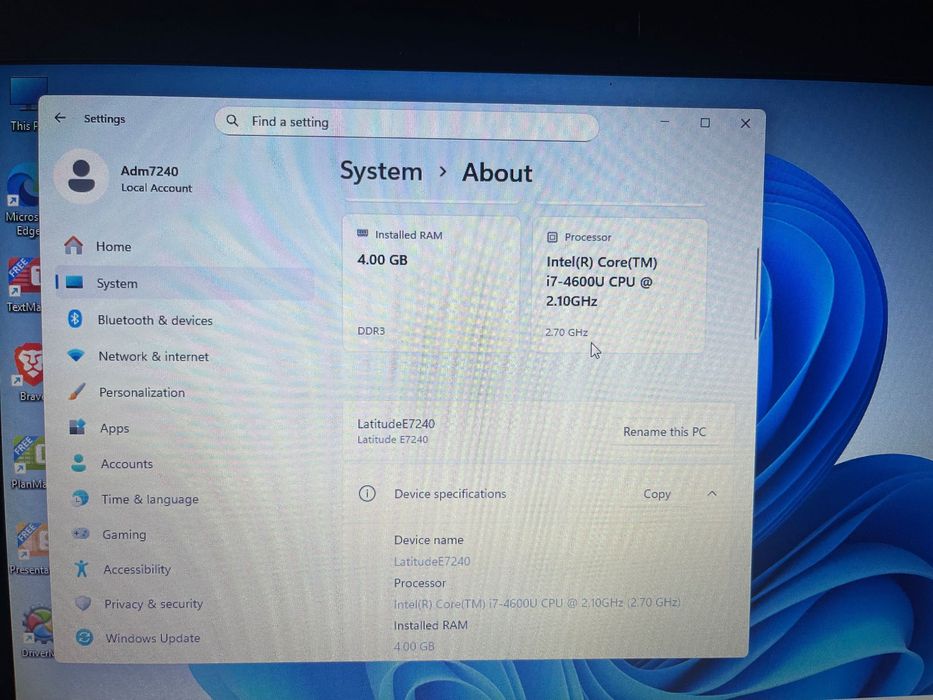933x700 pixels.
Task: Click the LatitudeE7240 PC name heading
Action: (x=396, y=423)
